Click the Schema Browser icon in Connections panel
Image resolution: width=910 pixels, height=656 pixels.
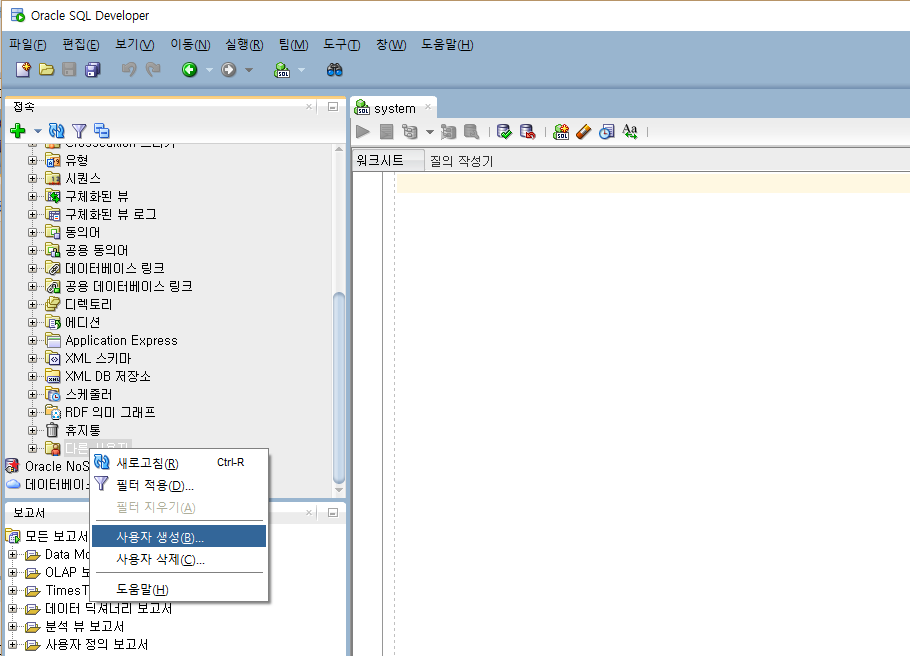point(102,131)
